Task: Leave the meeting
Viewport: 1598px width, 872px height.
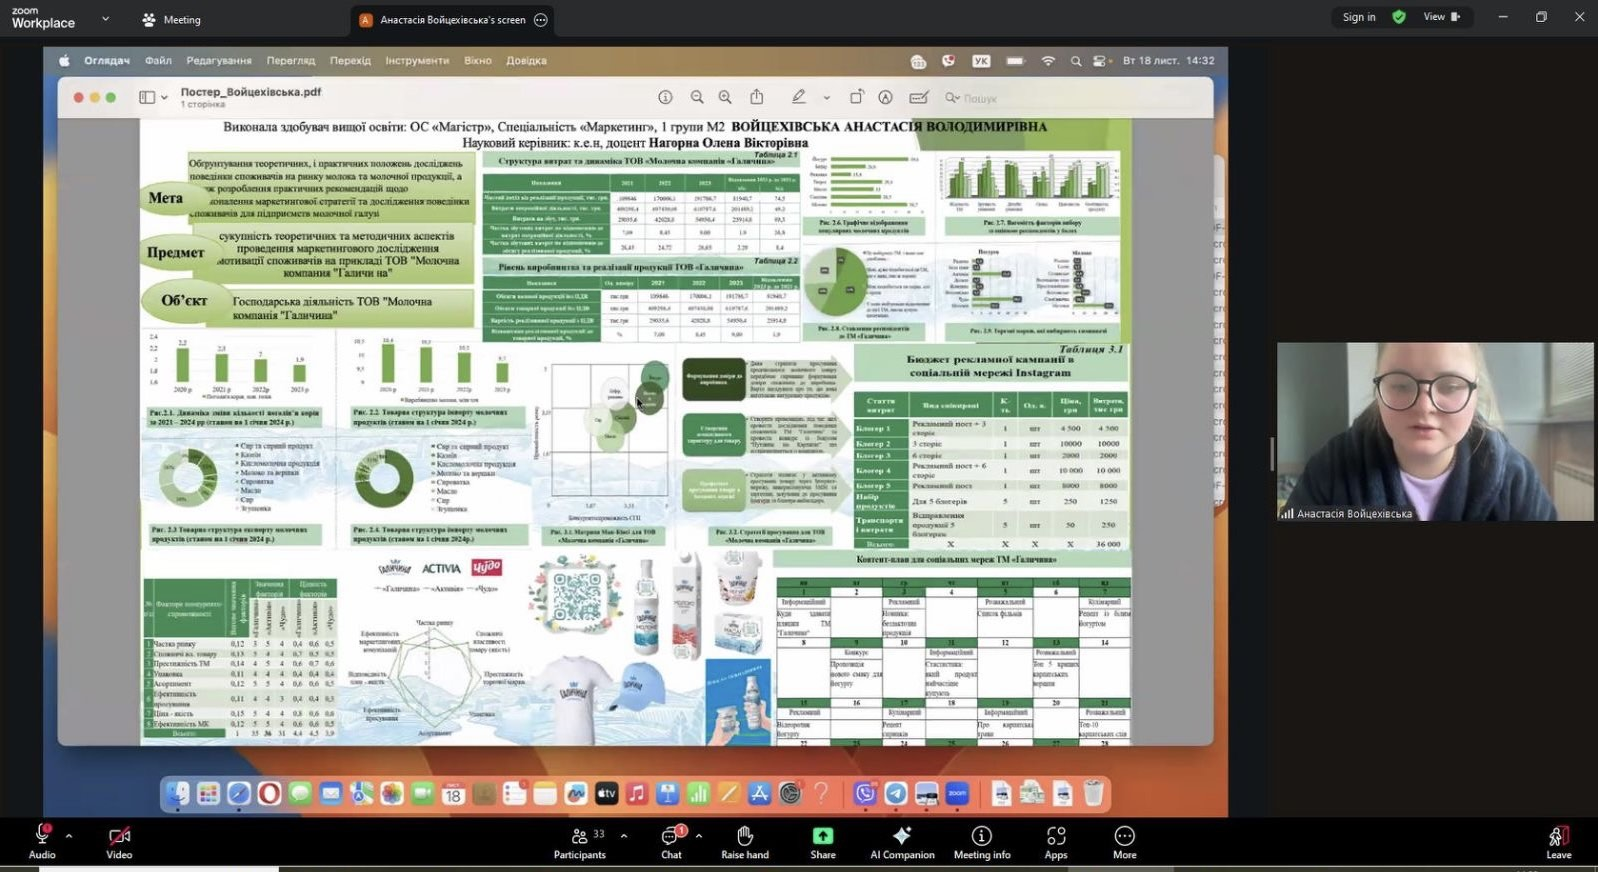Action: click(1558, 841)
